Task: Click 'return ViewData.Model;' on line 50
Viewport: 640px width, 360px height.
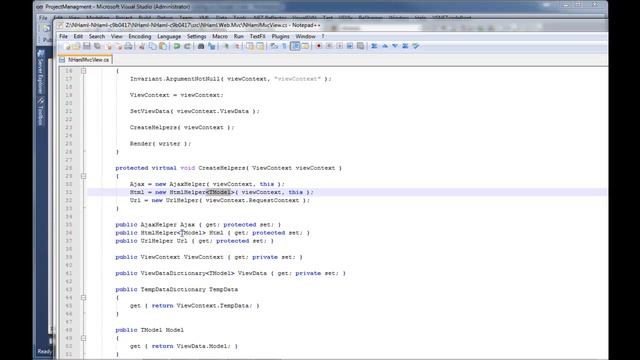Action: tap(195, 346)
